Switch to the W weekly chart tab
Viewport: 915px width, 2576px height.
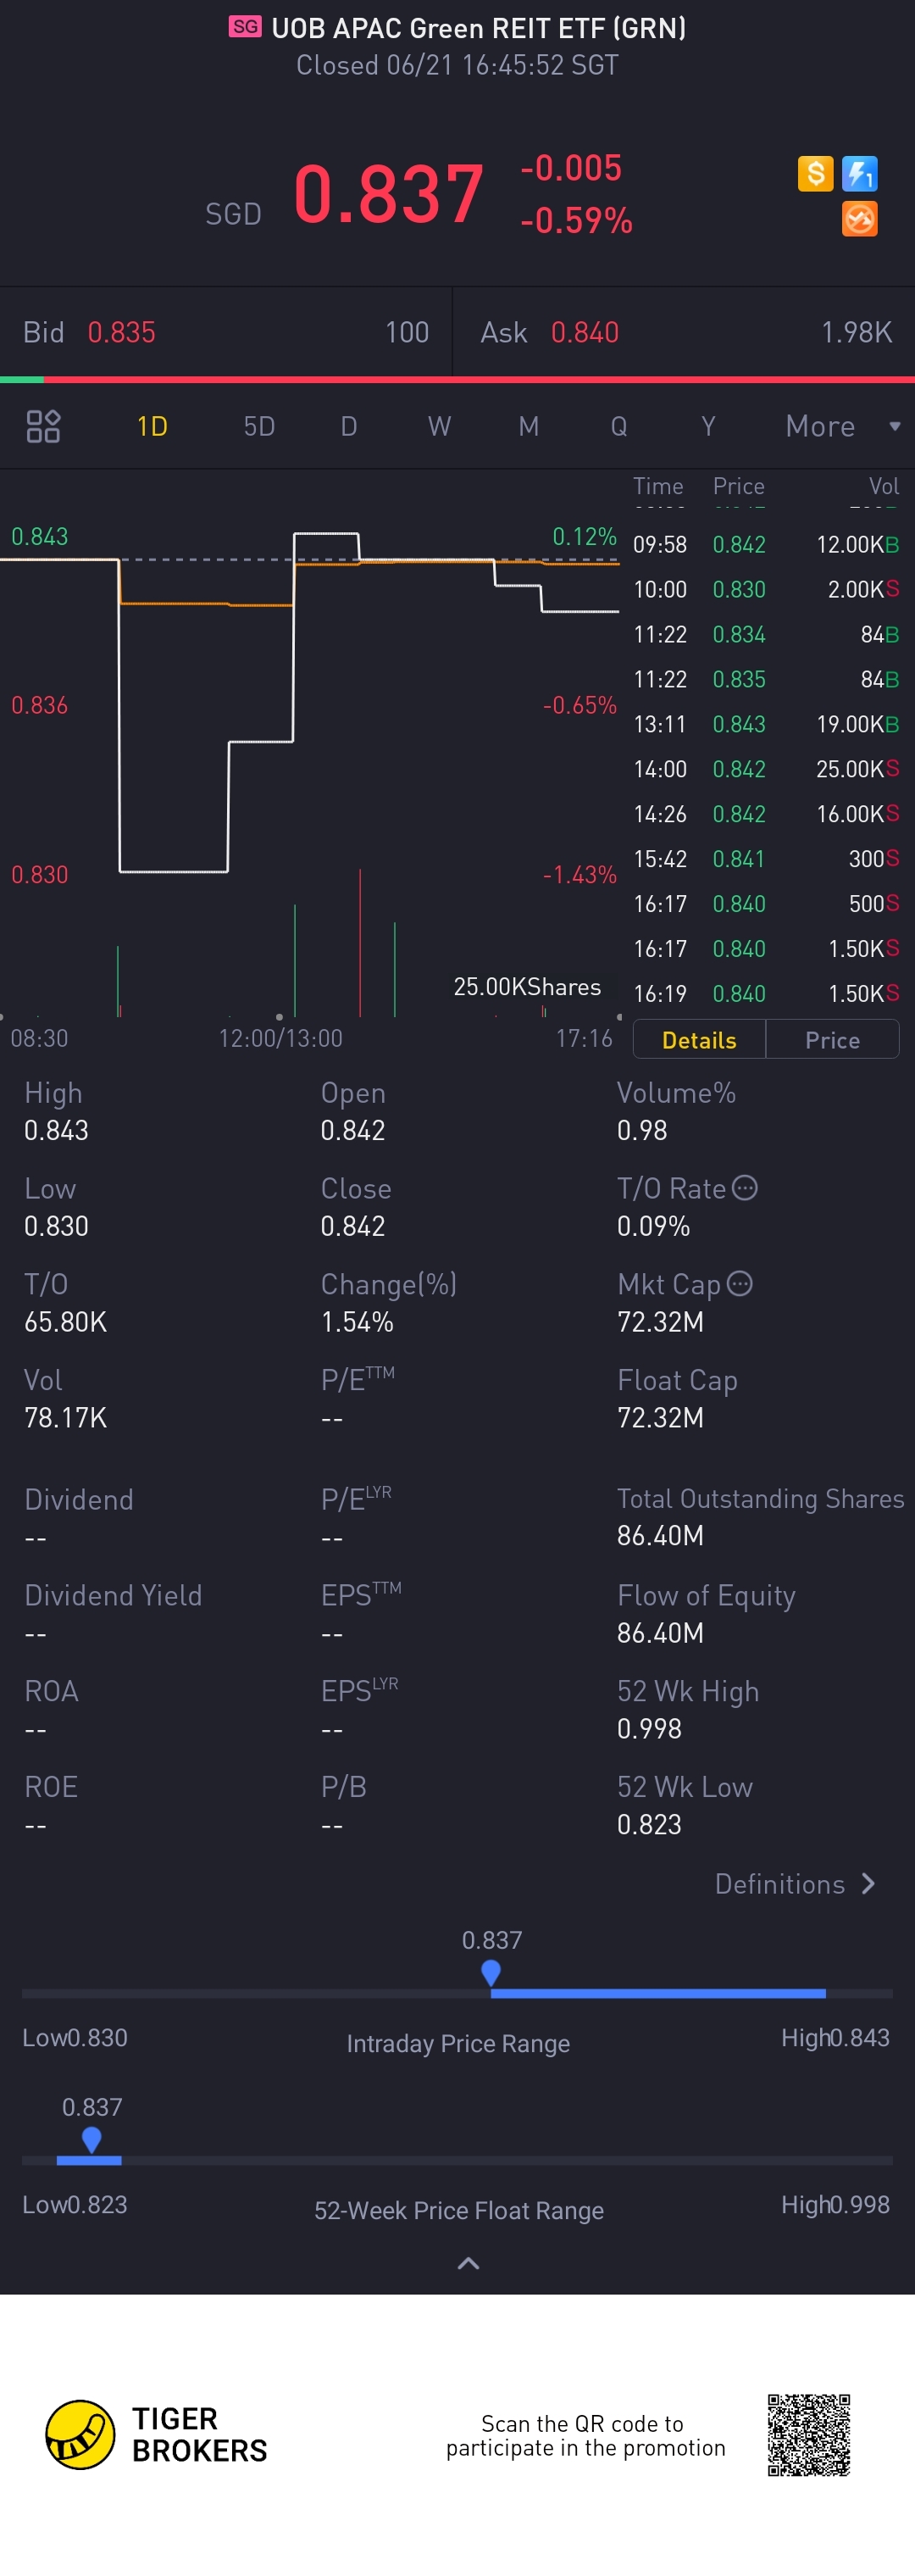(x=439, y=427)
